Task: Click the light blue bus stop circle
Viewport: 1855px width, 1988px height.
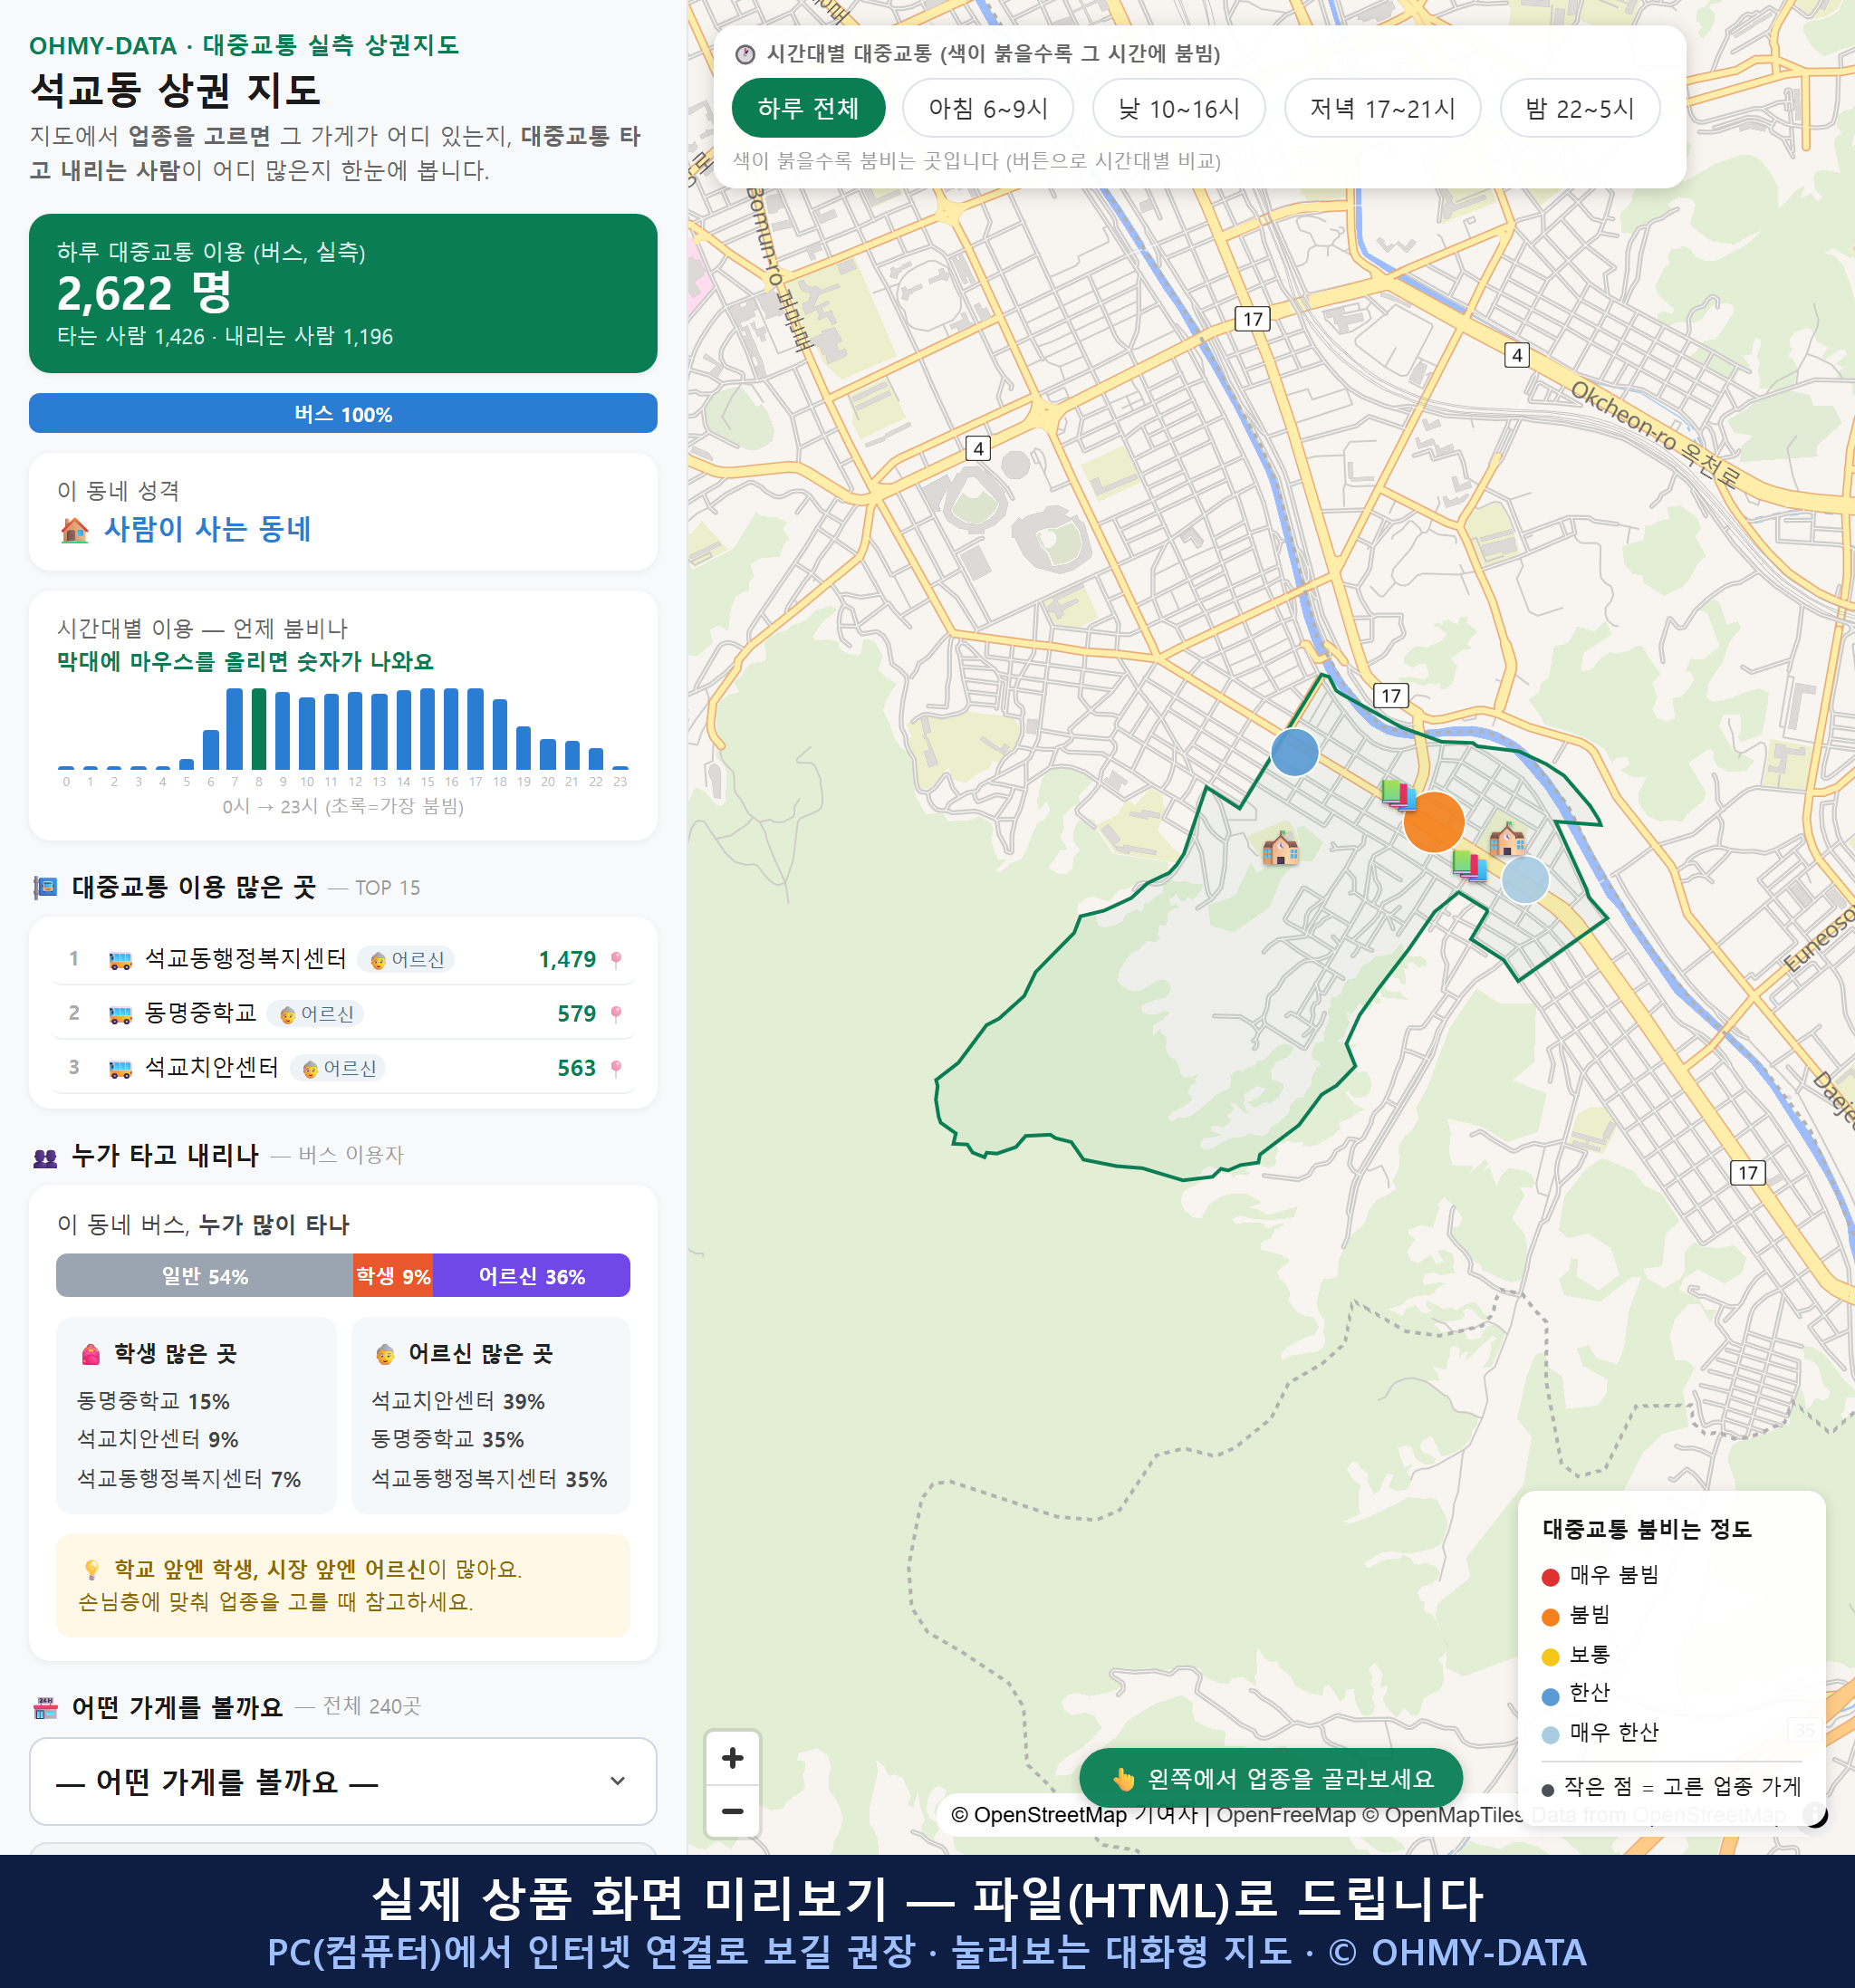Action: tap(1525, 880)
